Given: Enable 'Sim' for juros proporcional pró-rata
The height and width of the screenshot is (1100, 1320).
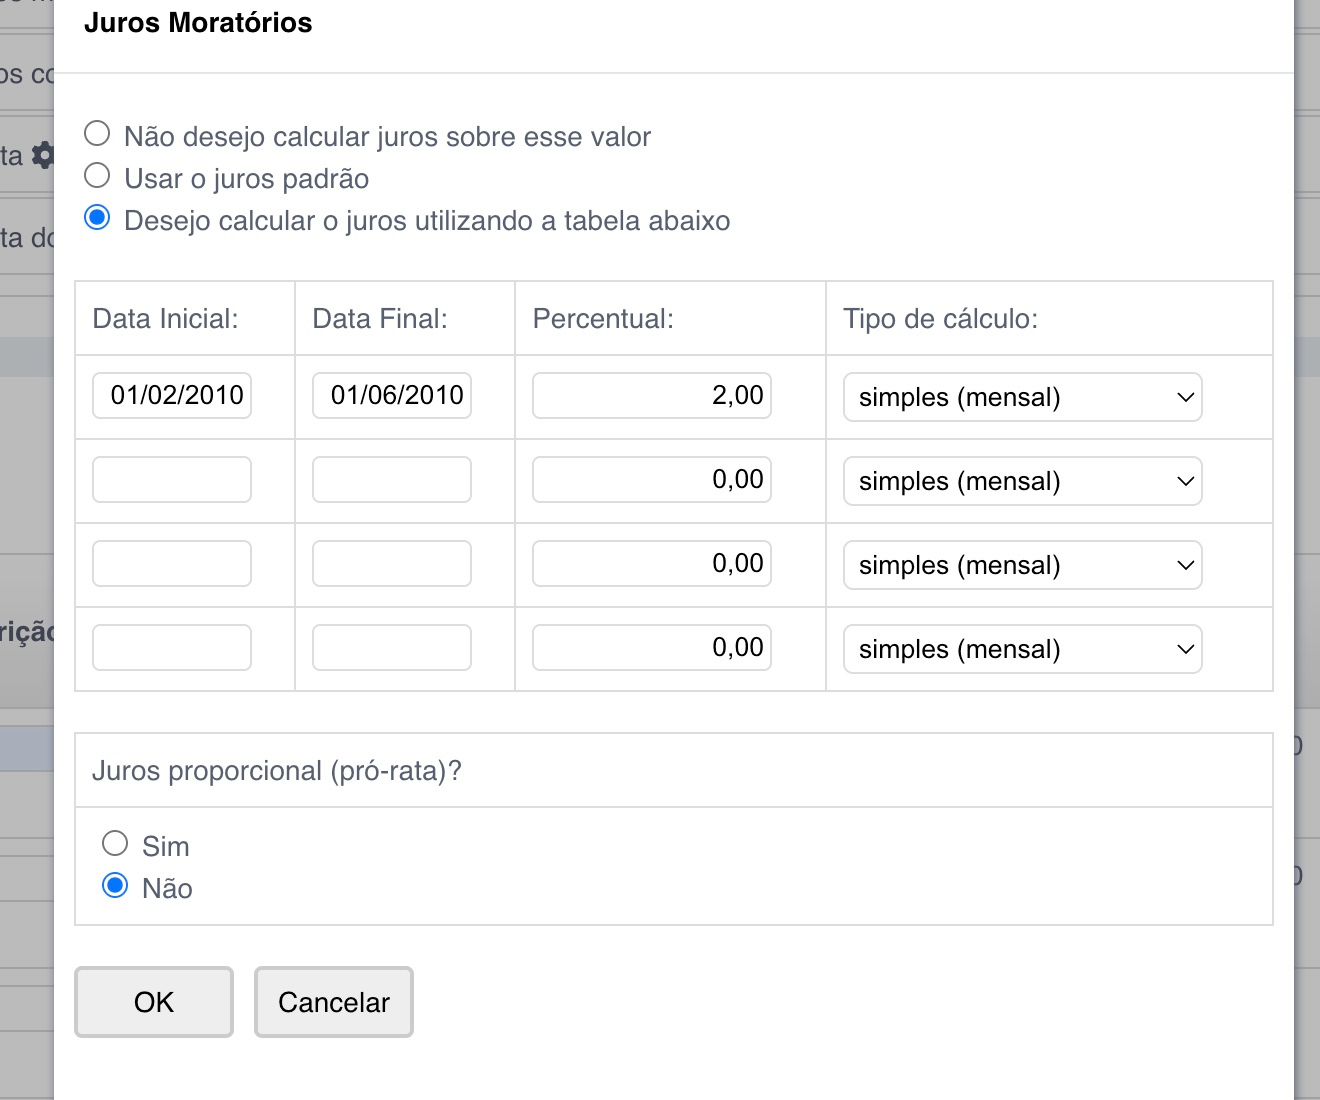Looking at the screenshot, I should pos(115,844).
